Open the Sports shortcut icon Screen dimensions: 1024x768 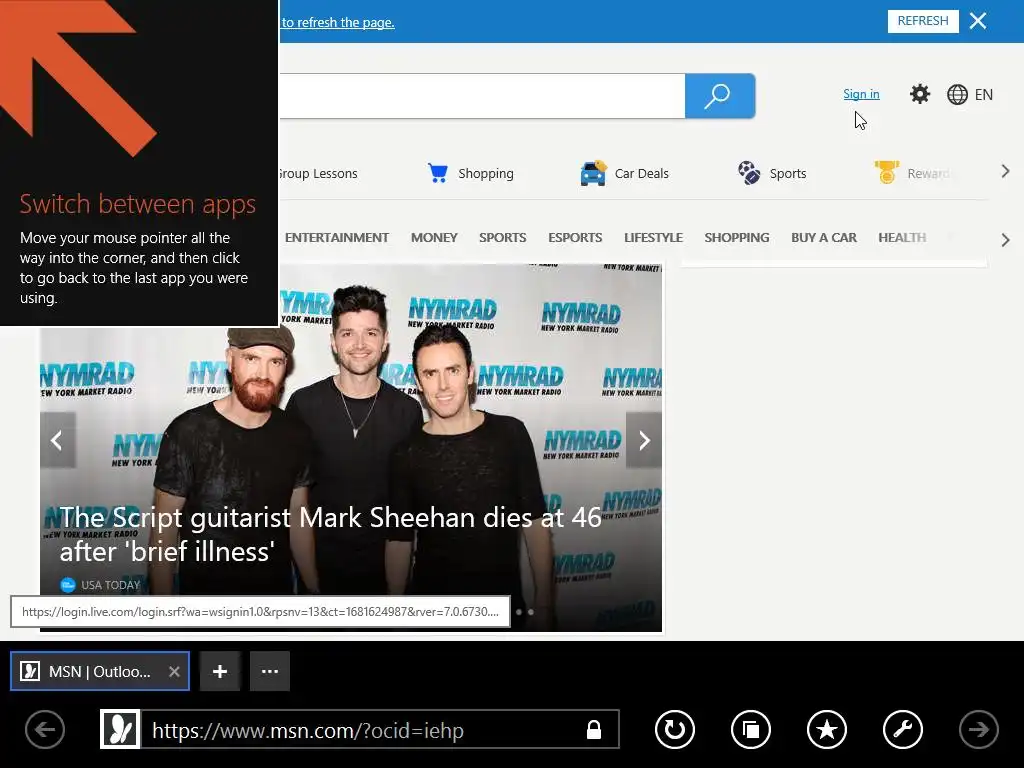point(749,173)
